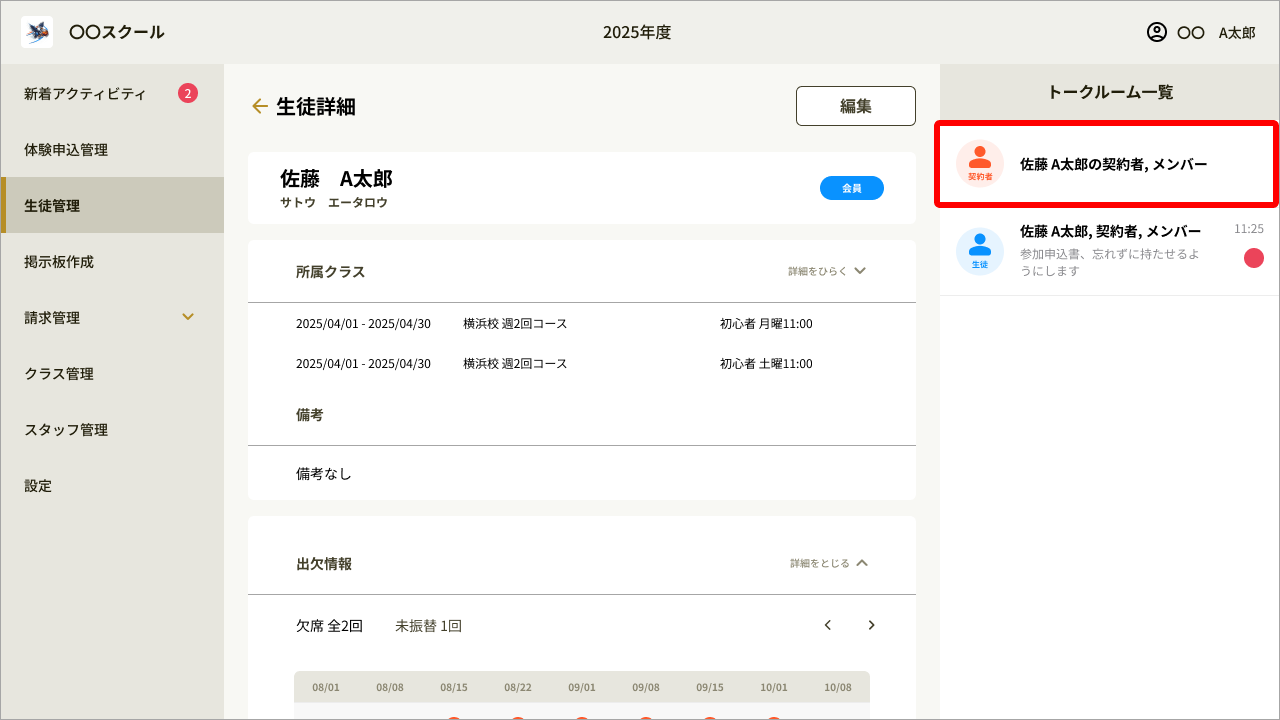Go to previous attendance period
Image resolution: width=1280 pixels, height=720 pixels.
(x=828, y=625)
